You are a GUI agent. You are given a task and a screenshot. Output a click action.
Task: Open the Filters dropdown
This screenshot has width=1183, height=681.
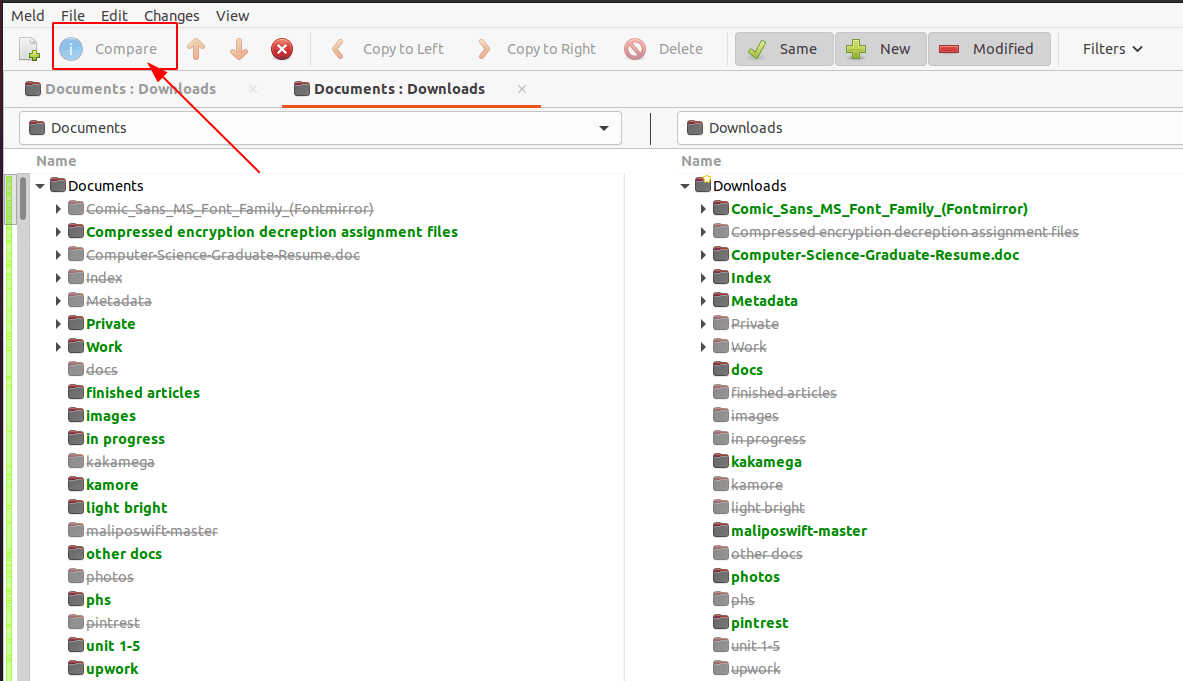click(x=1112, y=49)
